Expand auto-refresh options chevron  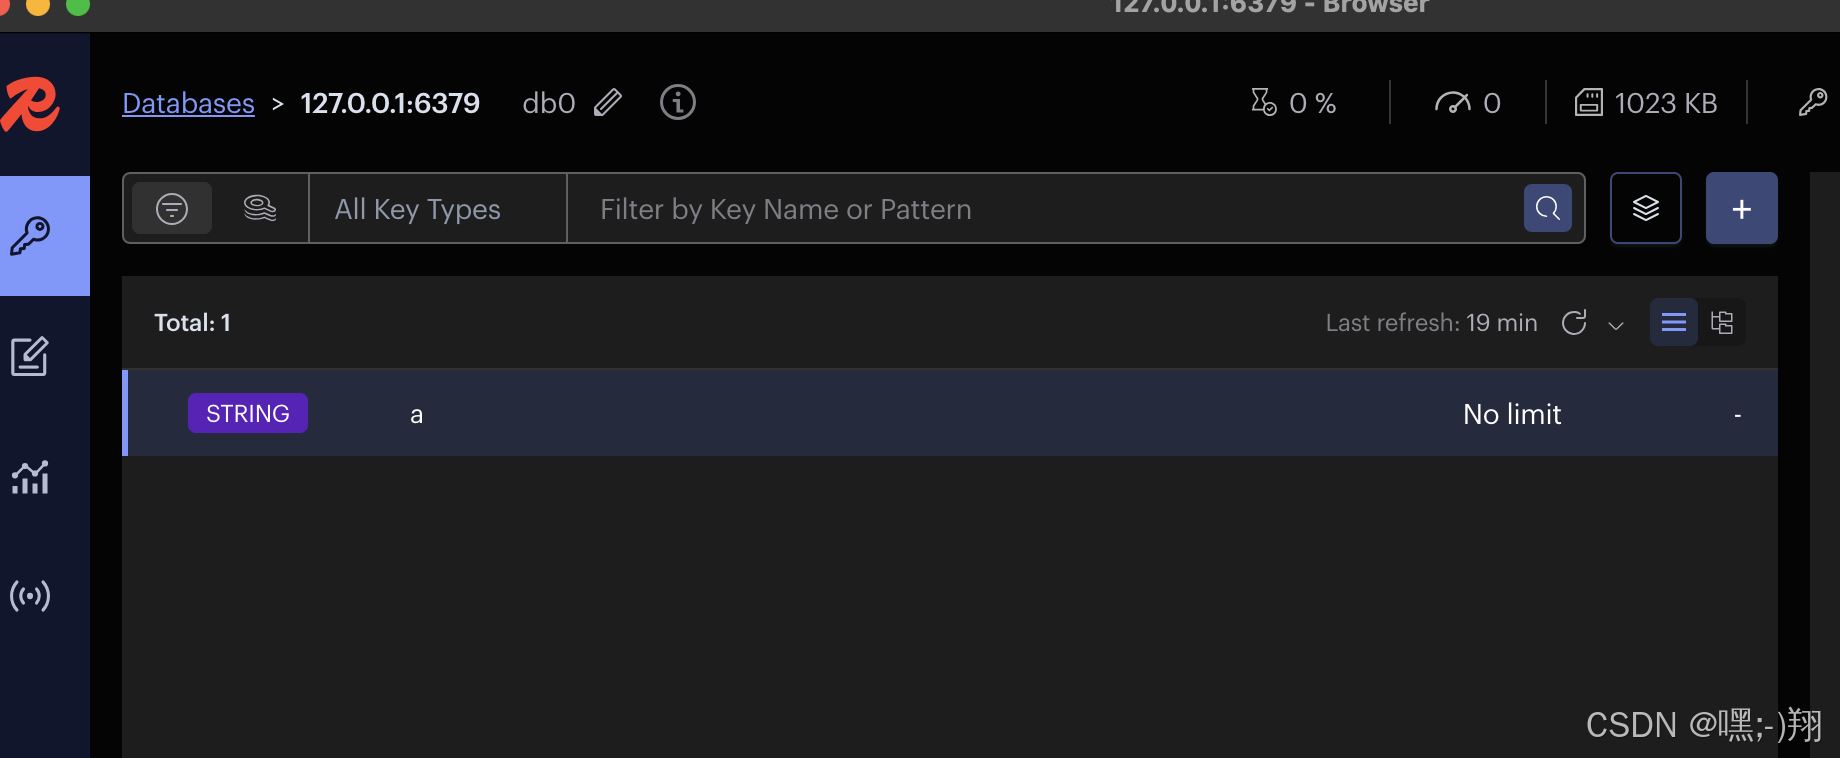[1616, 325]
